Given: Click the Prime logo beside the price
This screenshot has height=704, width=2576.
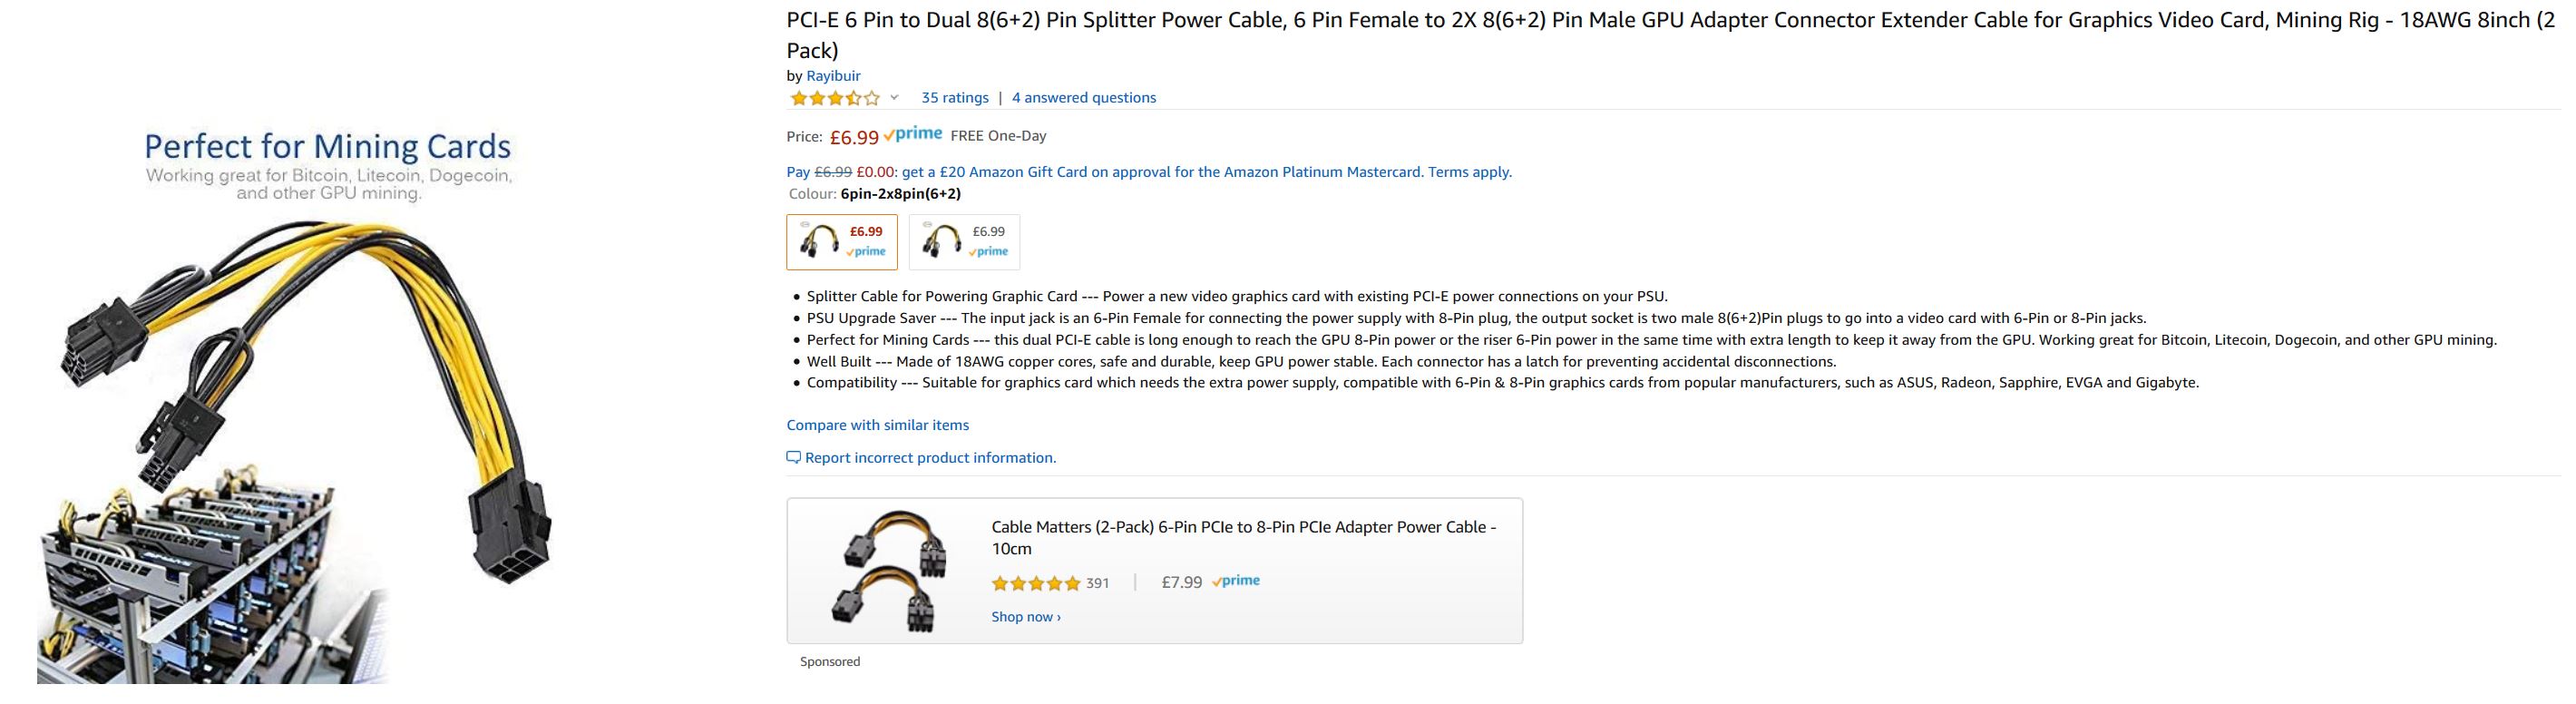Looking at the screenshot, I should coord(913,134).
